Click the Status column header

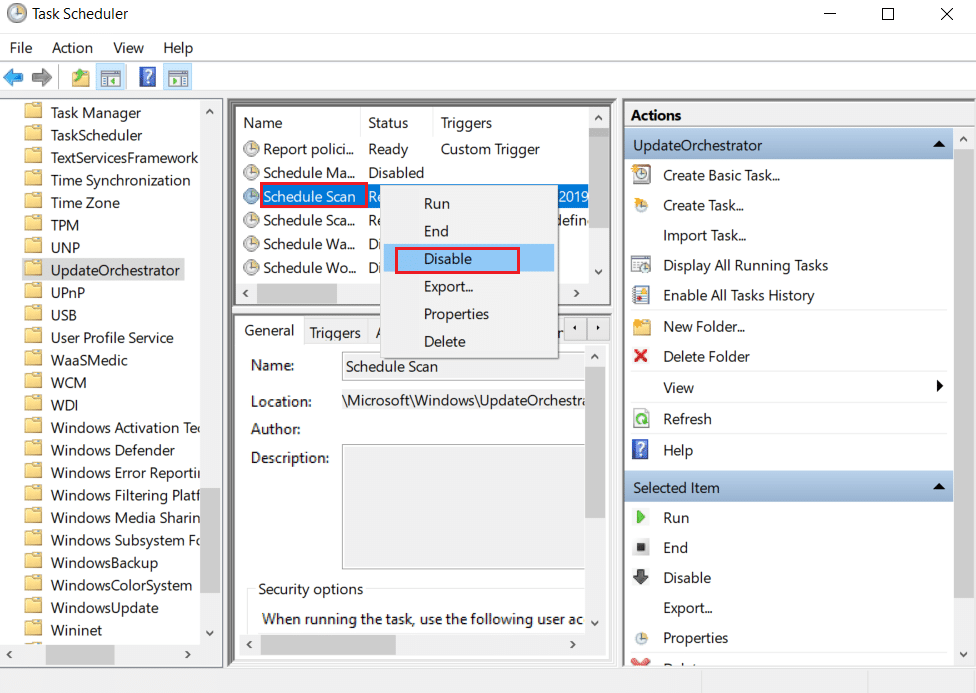[x=396, y=123]
